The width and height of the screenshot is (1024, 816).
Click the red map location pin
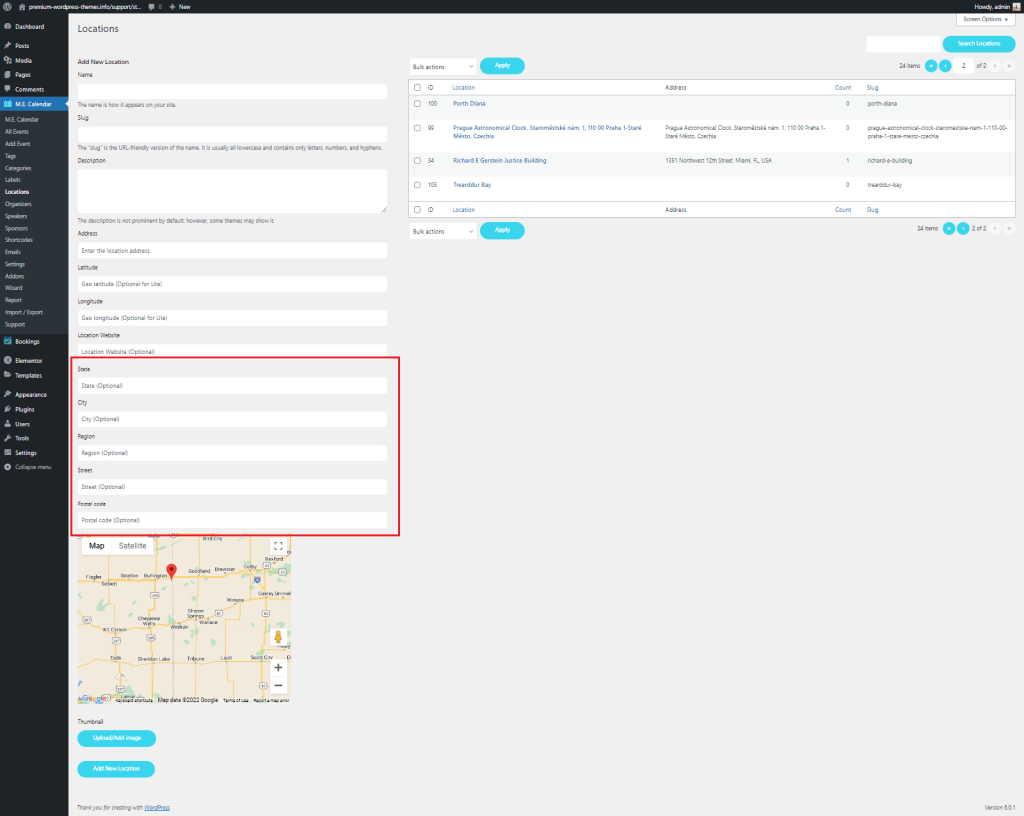pyautogui.click(x=171, y=571)
